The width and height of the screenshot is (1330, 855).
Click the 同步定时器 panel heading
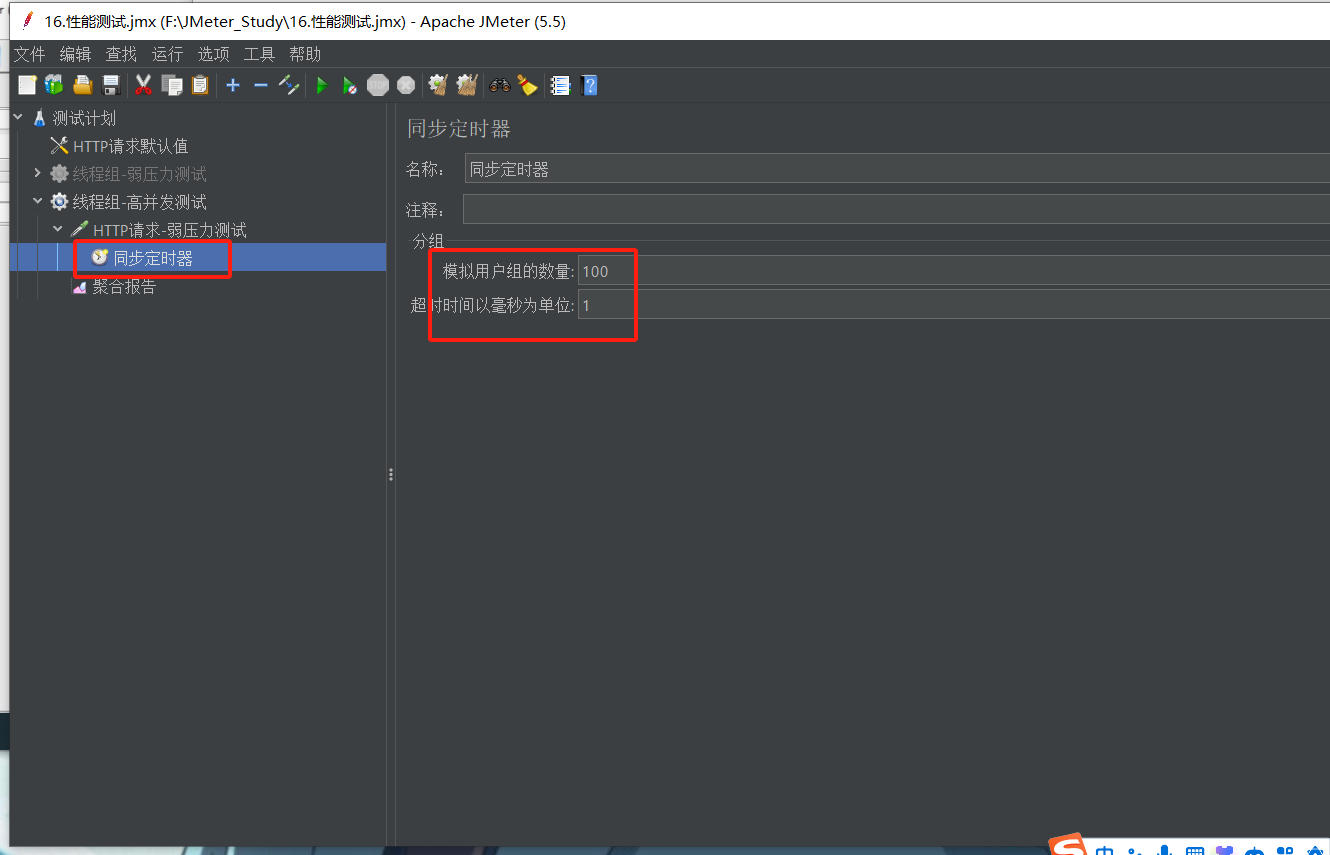point(459,129)
